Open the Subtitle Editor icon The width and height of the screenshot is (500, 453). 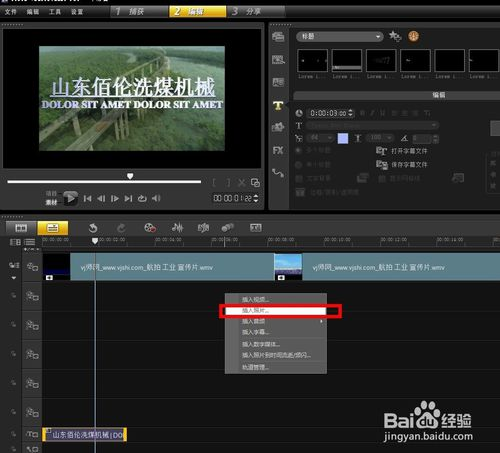point(256,228)
